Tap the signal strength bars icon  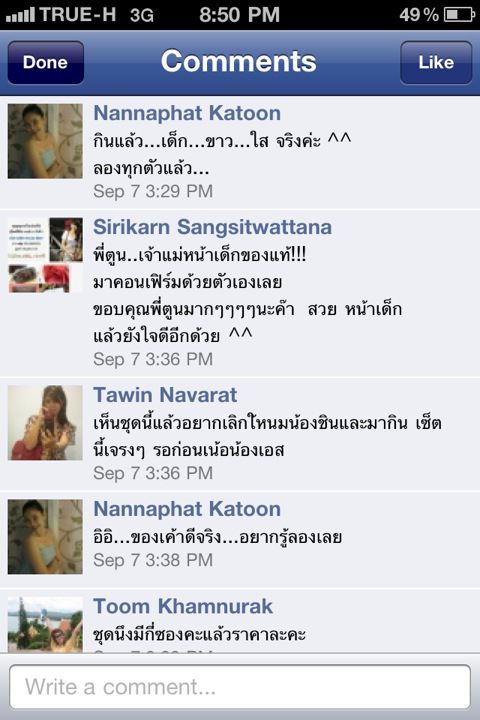[20, 15]
